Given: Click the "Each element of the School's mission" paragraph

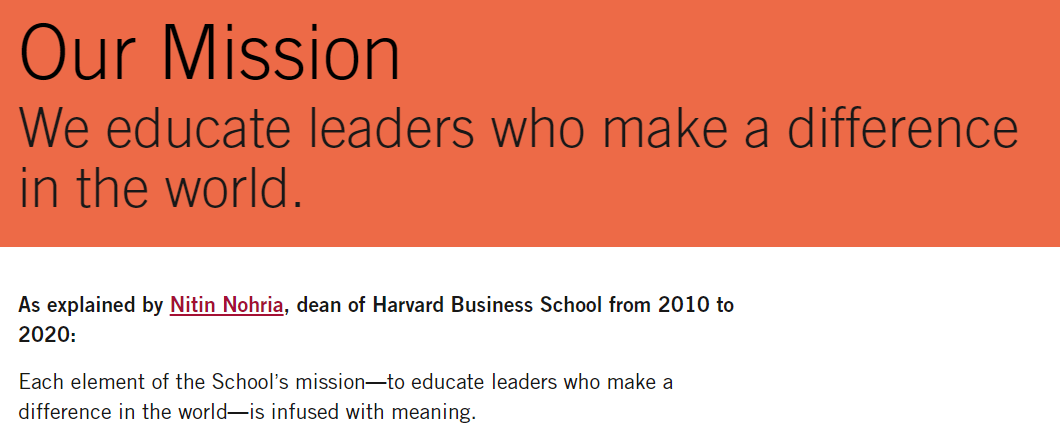Looking at the screenshot, I should click(345, 397).
